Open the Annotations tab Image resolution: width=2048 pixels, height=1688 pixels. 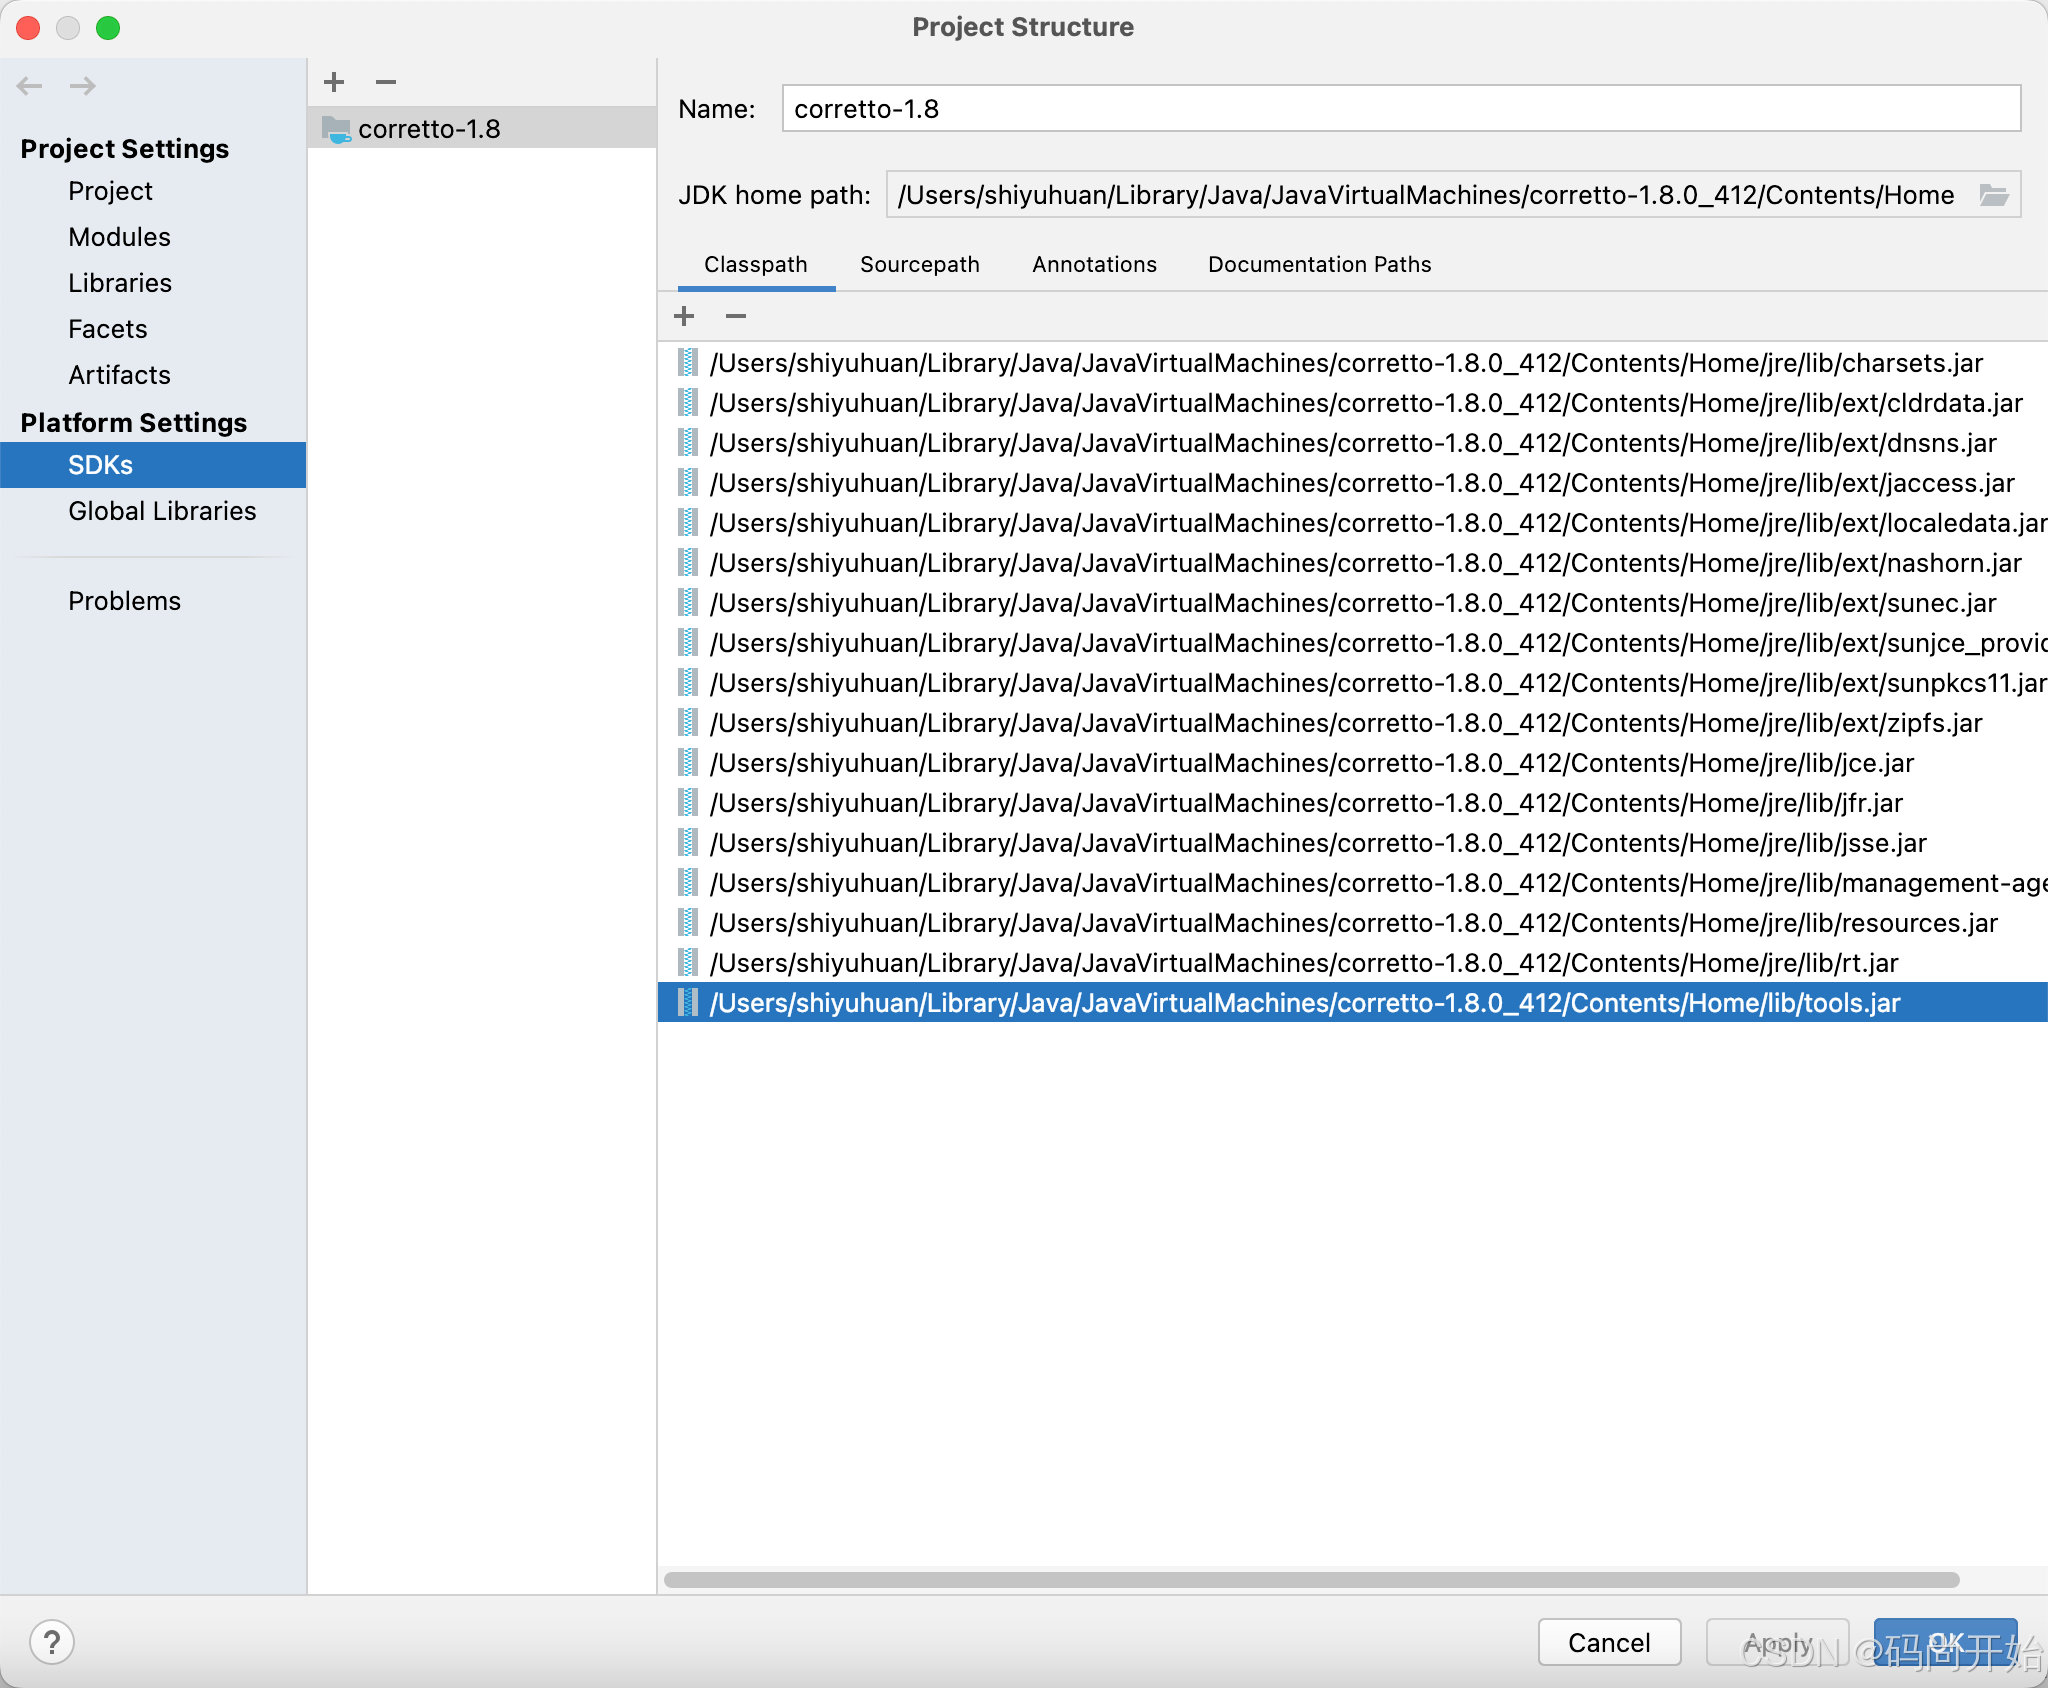(x=1094, y=264)
